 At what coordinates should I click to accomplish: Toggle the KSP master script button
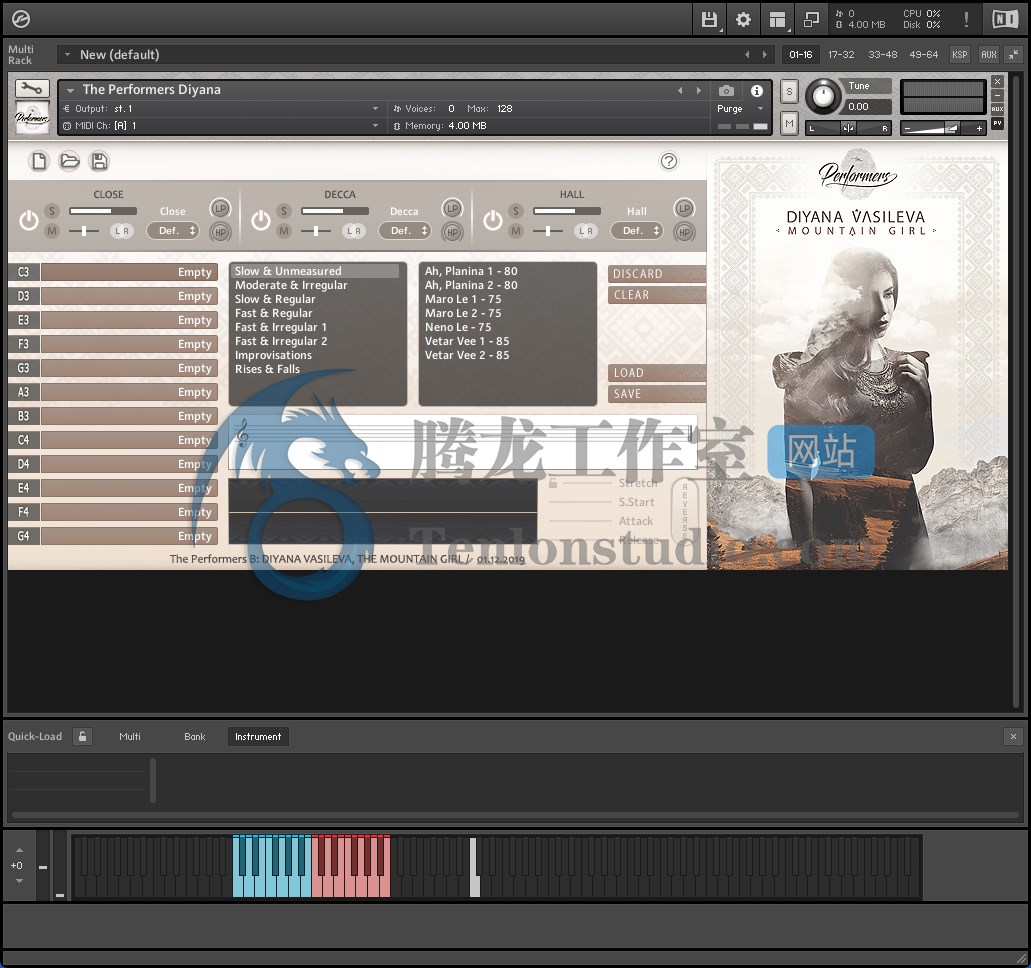(959, 55)
